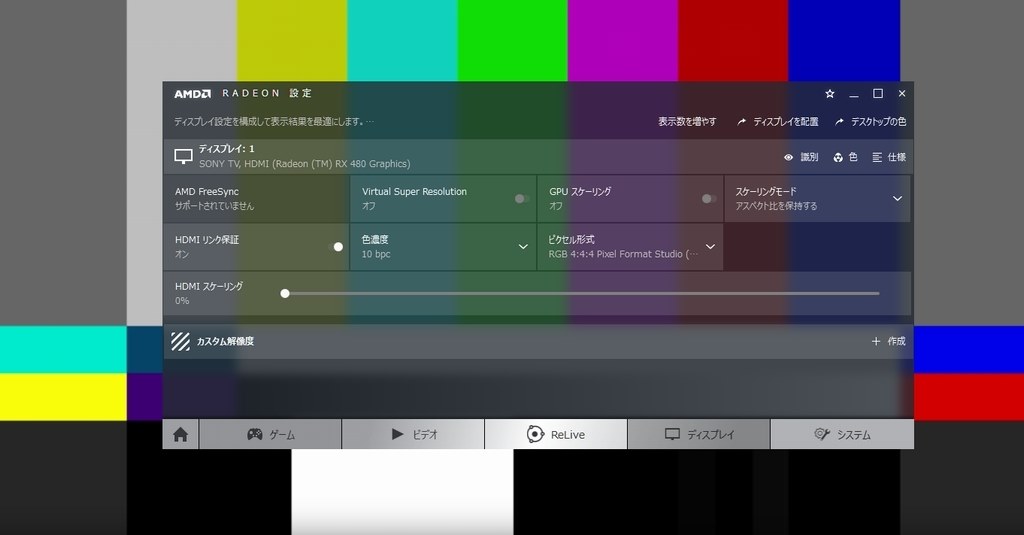Switch to the ディスプレイ tab

[699, 434]
